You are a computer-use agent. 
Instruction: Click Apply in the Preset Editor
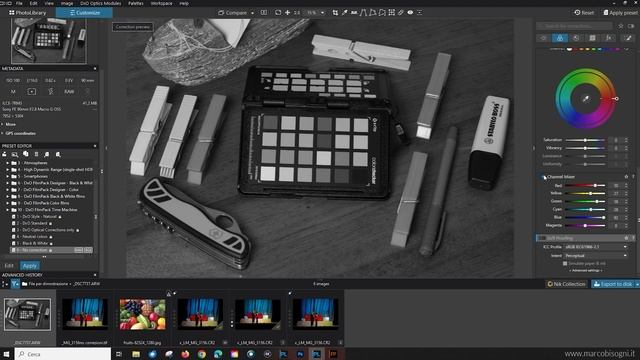(x=30, y=266)
